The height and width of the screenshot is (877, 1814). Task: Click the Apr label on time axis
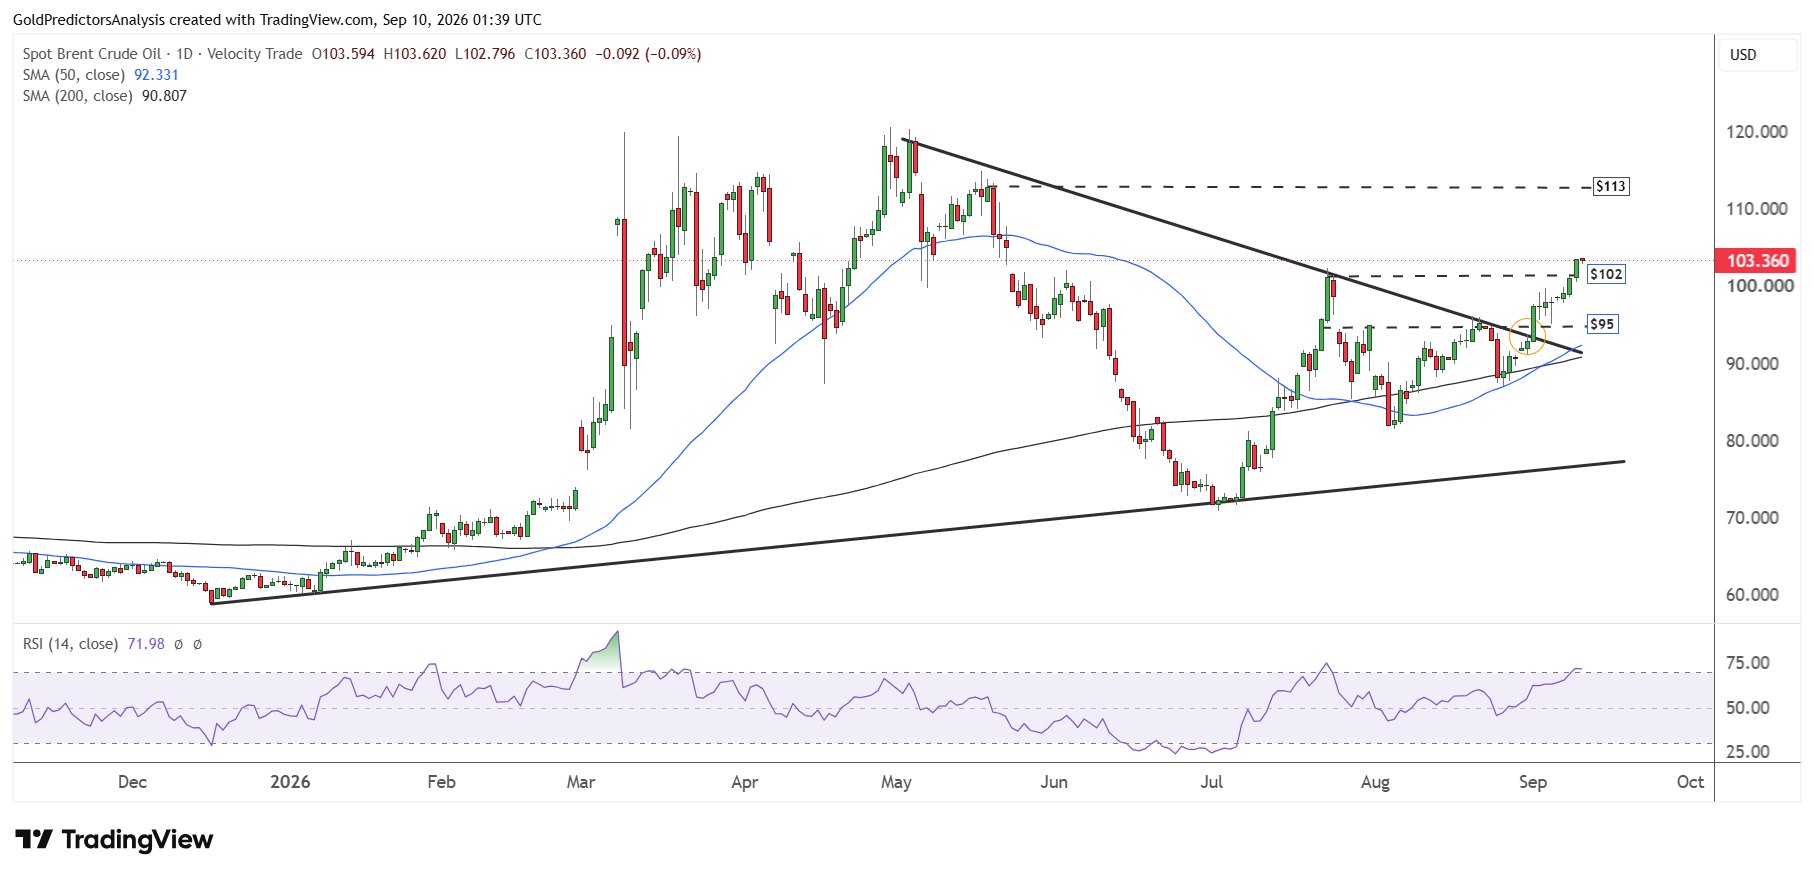(744, 782)
